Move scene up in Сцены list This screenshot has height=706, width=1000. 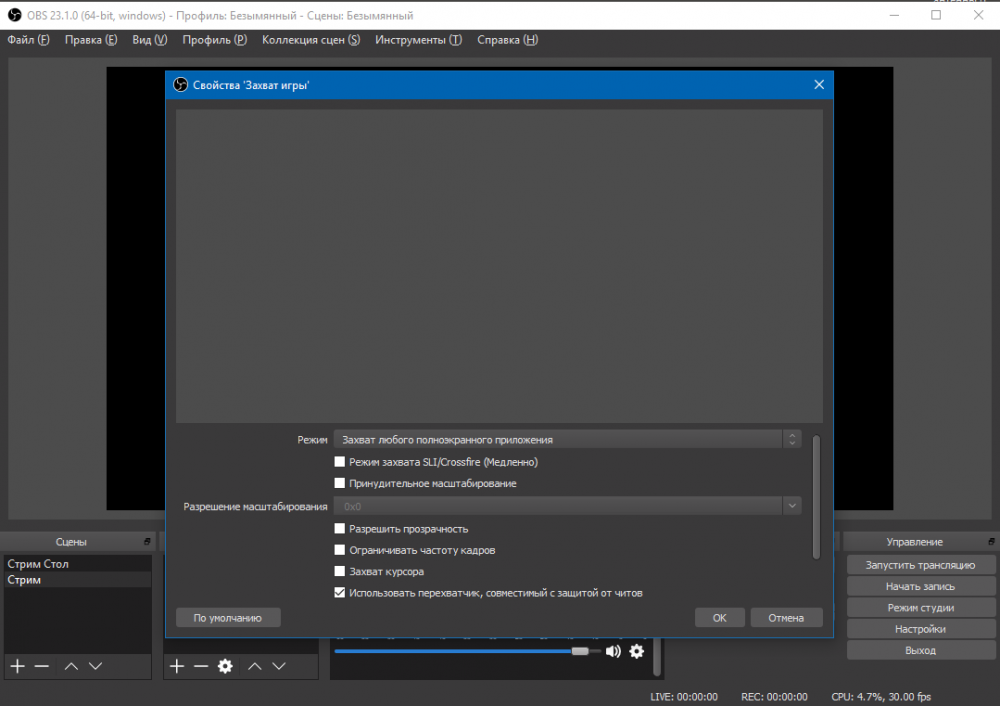point(71,666)
